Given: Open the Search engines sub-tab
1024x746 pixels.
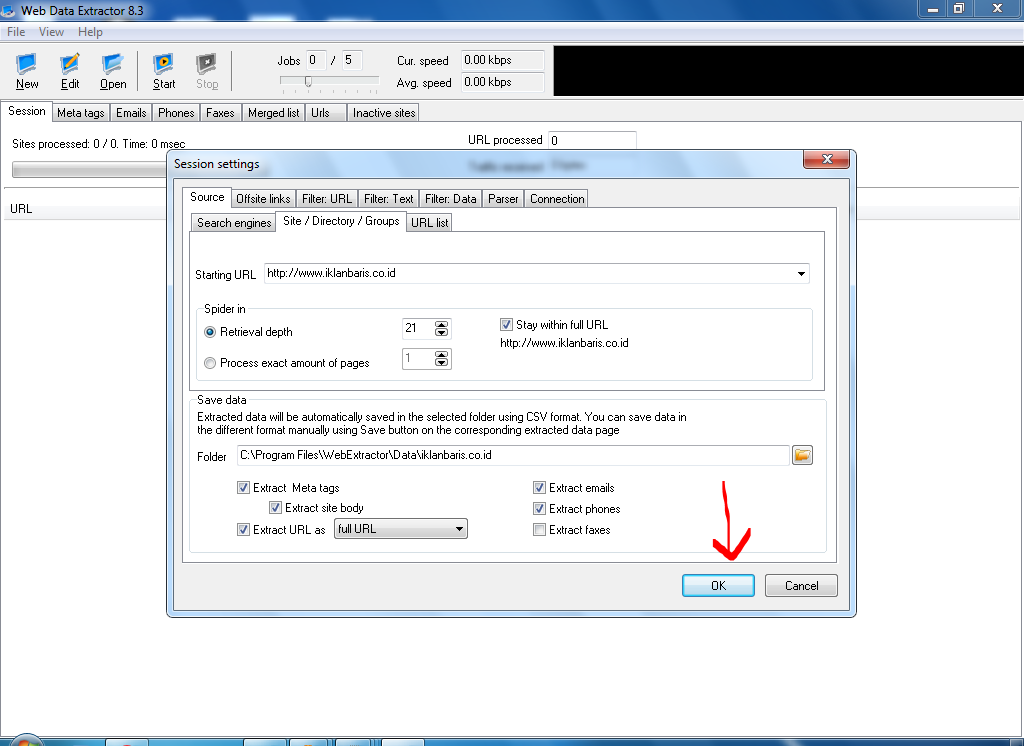Looking at the screenshot, I should pyautogui.click(x=234, y=223).
